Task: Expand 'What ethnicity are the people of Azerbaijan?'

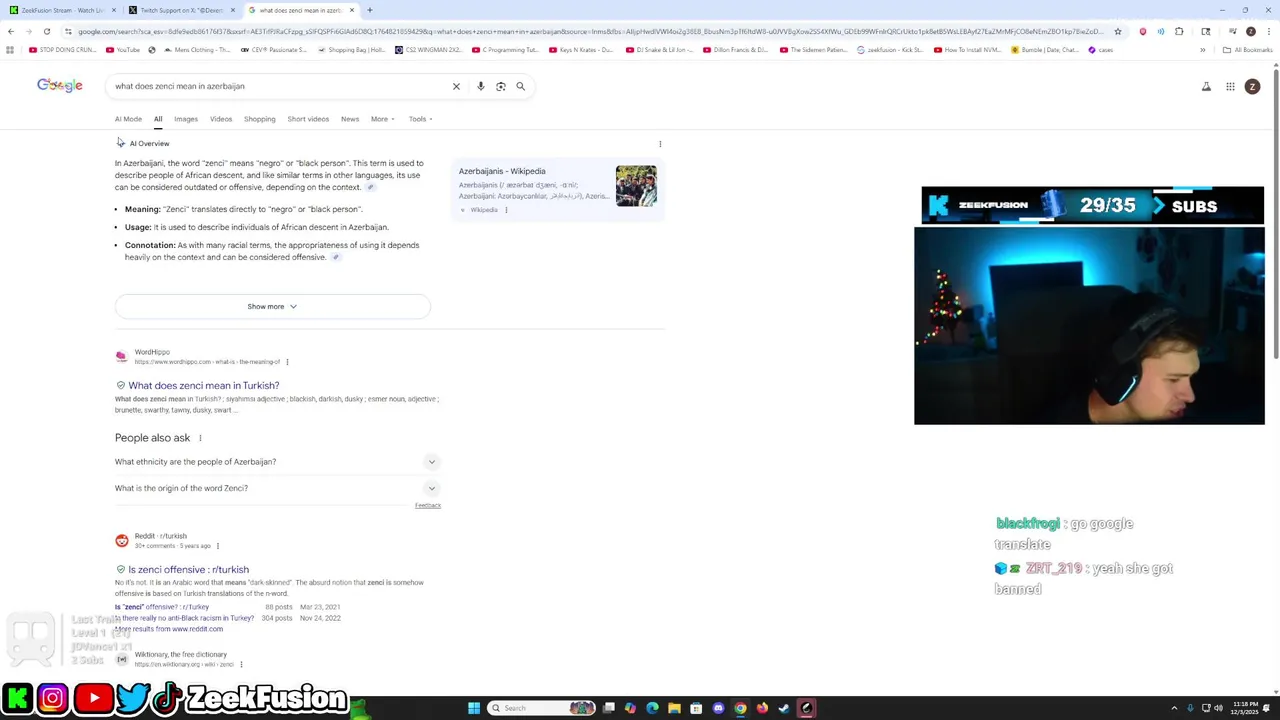Action: click(x=276, y=462)
